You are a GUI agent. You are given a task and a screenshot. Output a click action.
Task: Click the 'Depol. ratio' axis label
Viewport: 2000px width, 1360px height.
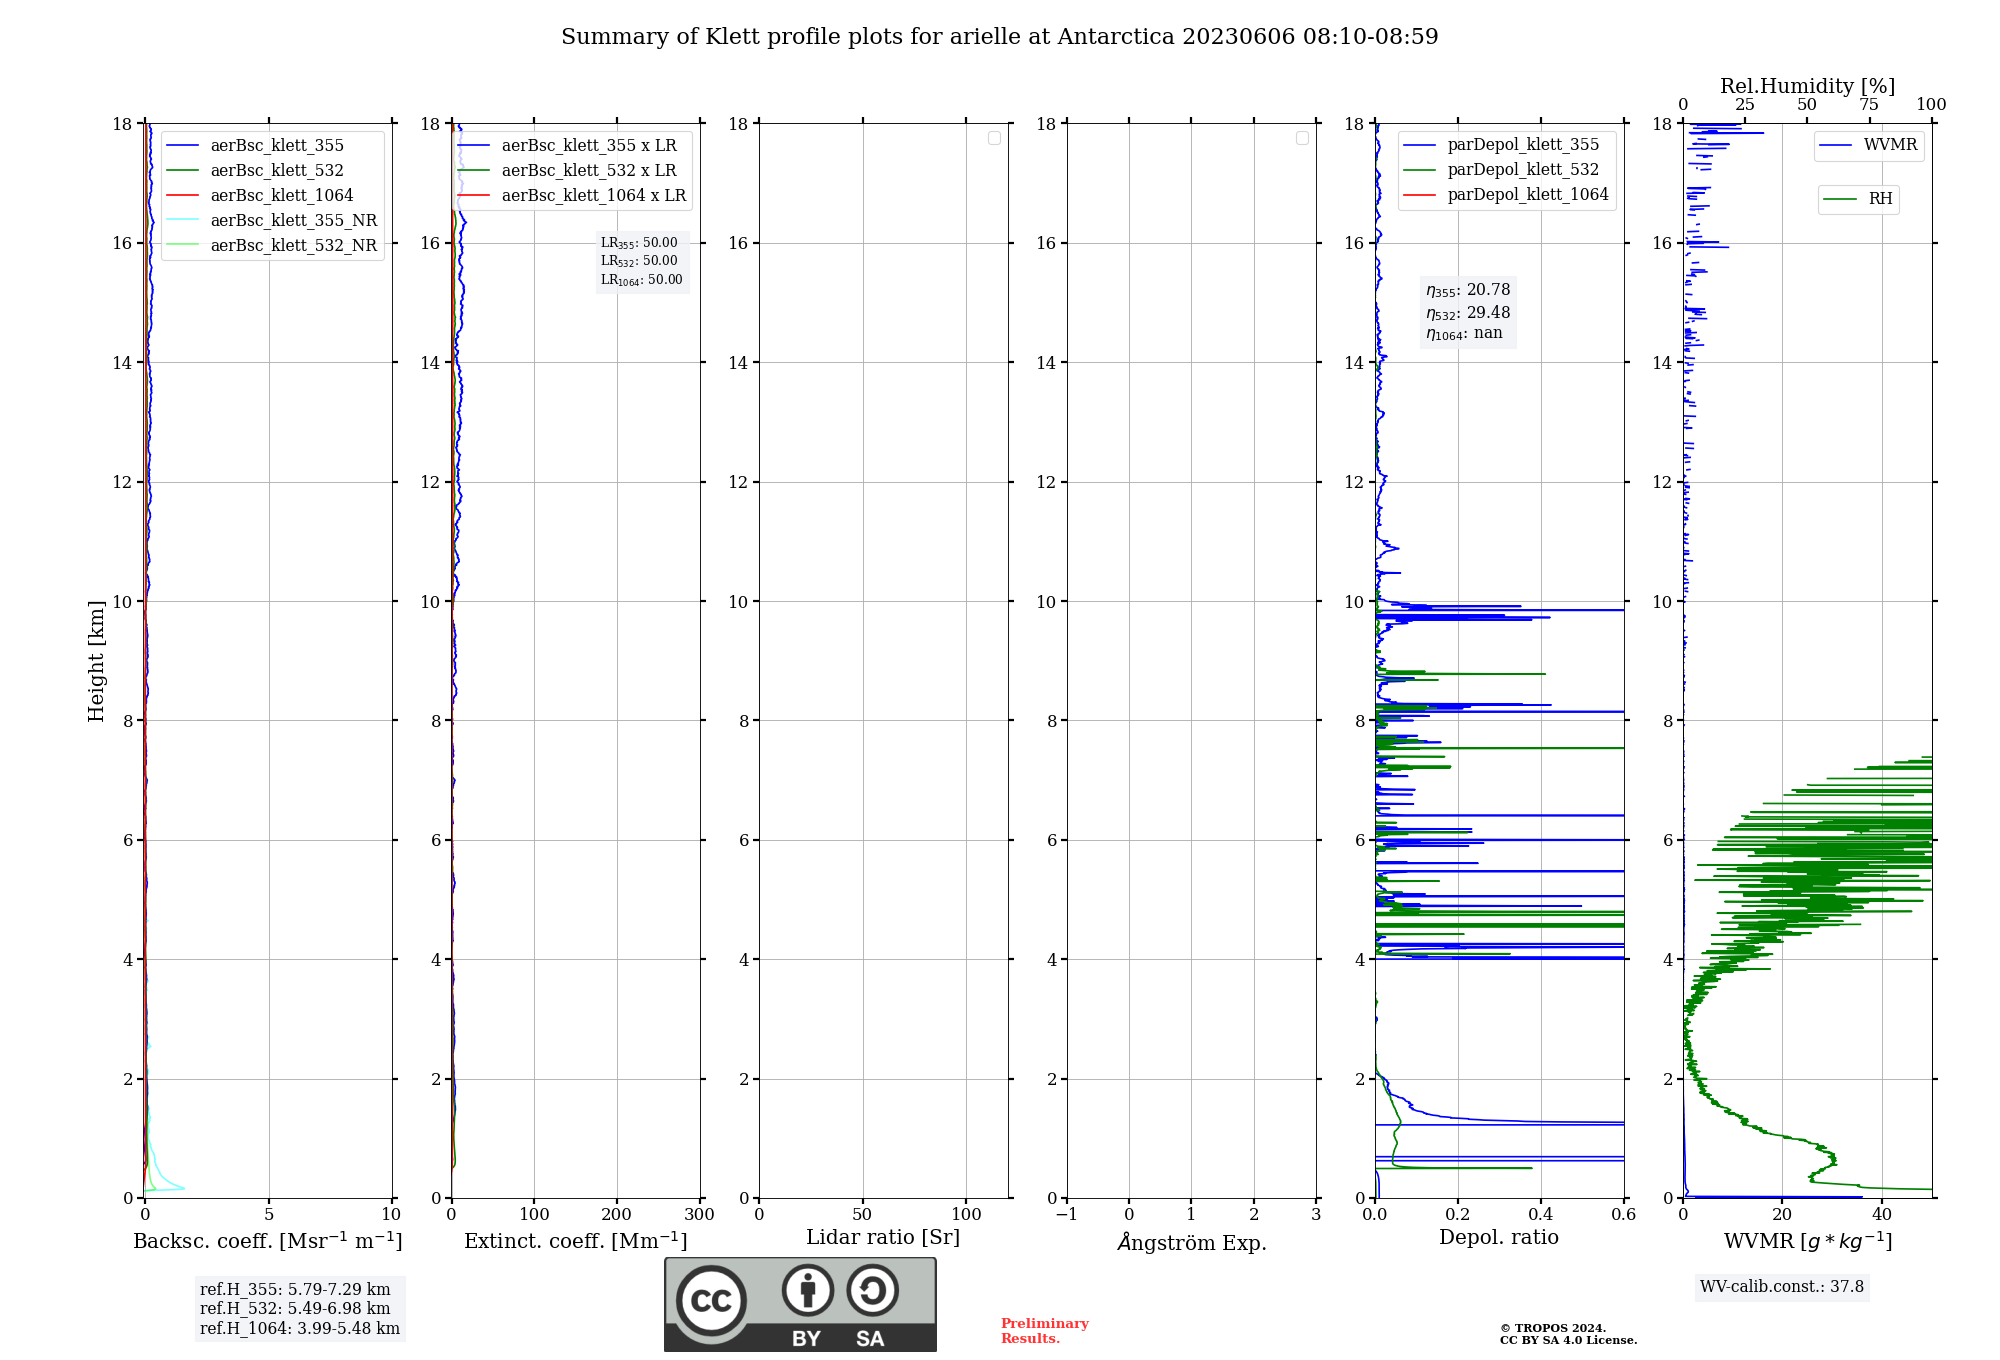click(x=1499, y=1238)
